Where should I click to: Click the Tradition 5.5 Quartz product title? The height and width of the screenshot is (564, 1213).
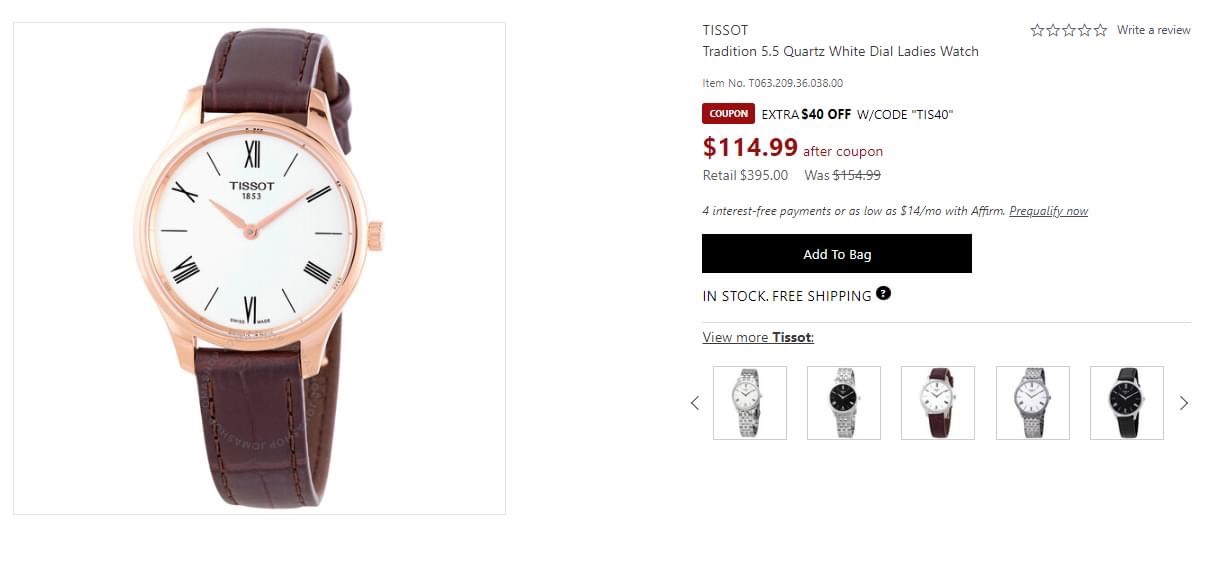[x=840, y=51]
